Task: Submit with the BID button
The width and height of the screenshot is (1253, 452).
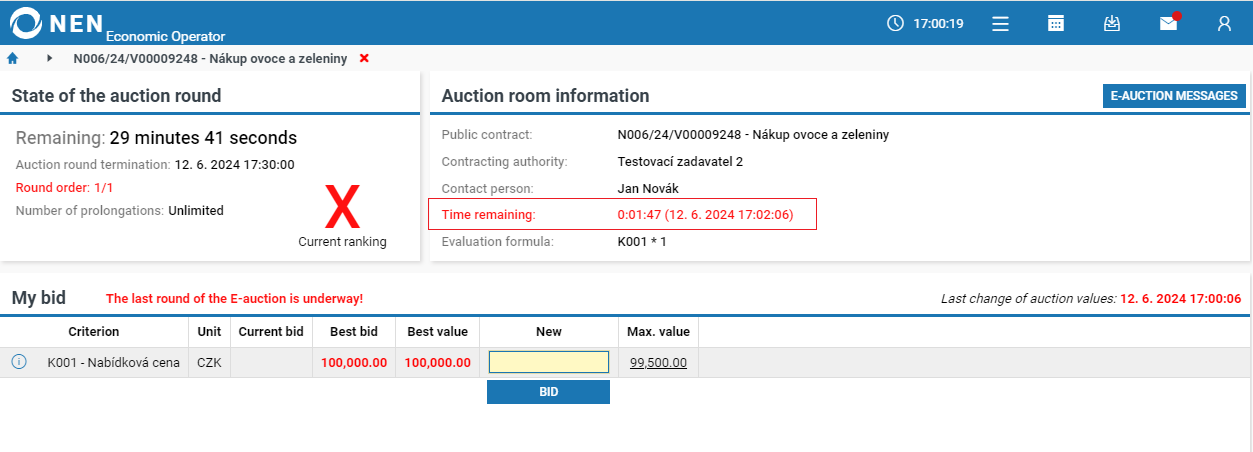Action: (x=548, y=392)
